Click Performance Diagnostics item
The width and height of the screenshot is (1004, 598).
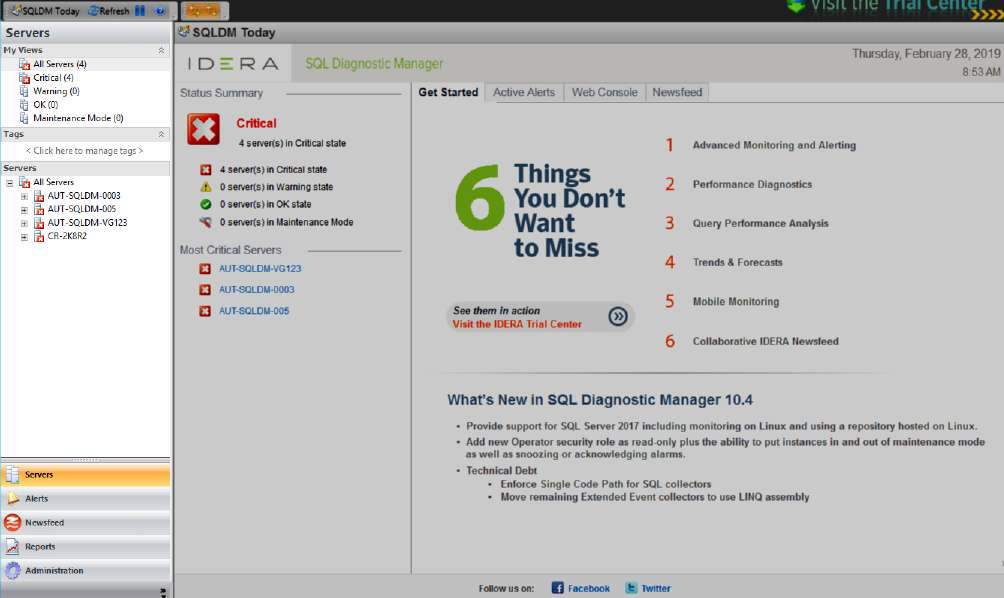[x=752, y=184]
